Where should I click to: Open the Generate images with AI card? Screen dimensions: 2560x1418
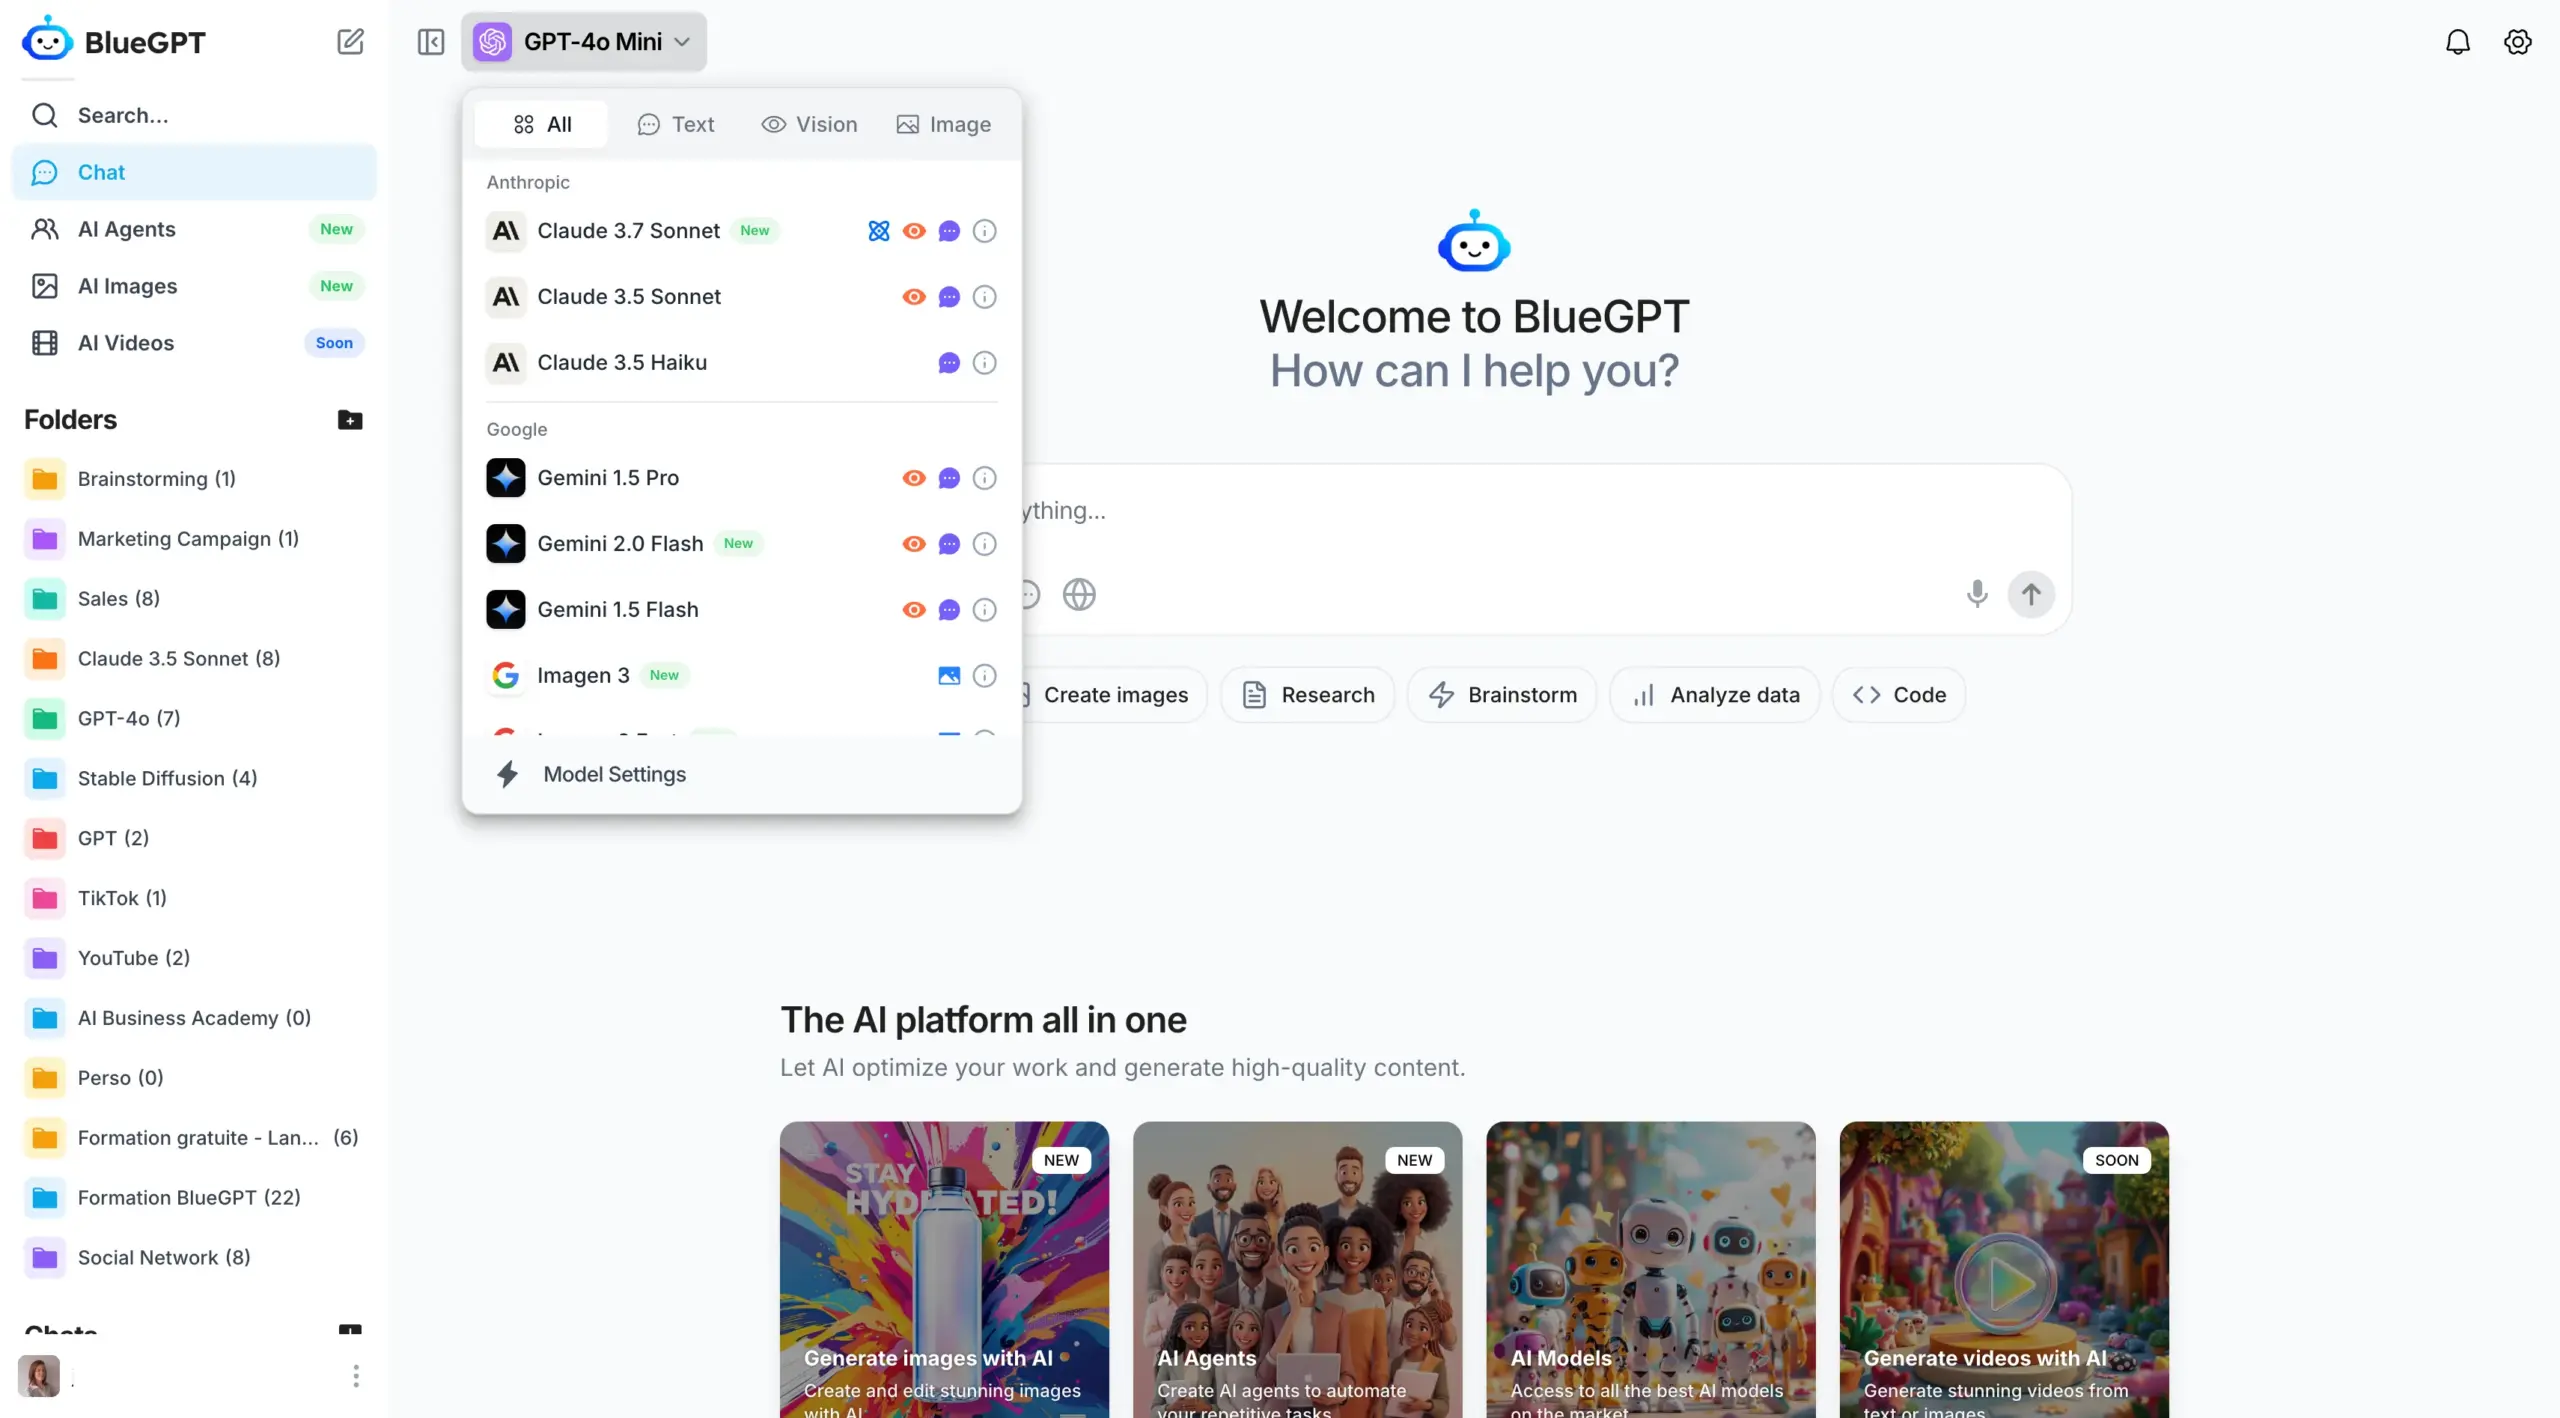pos(944,1270)
